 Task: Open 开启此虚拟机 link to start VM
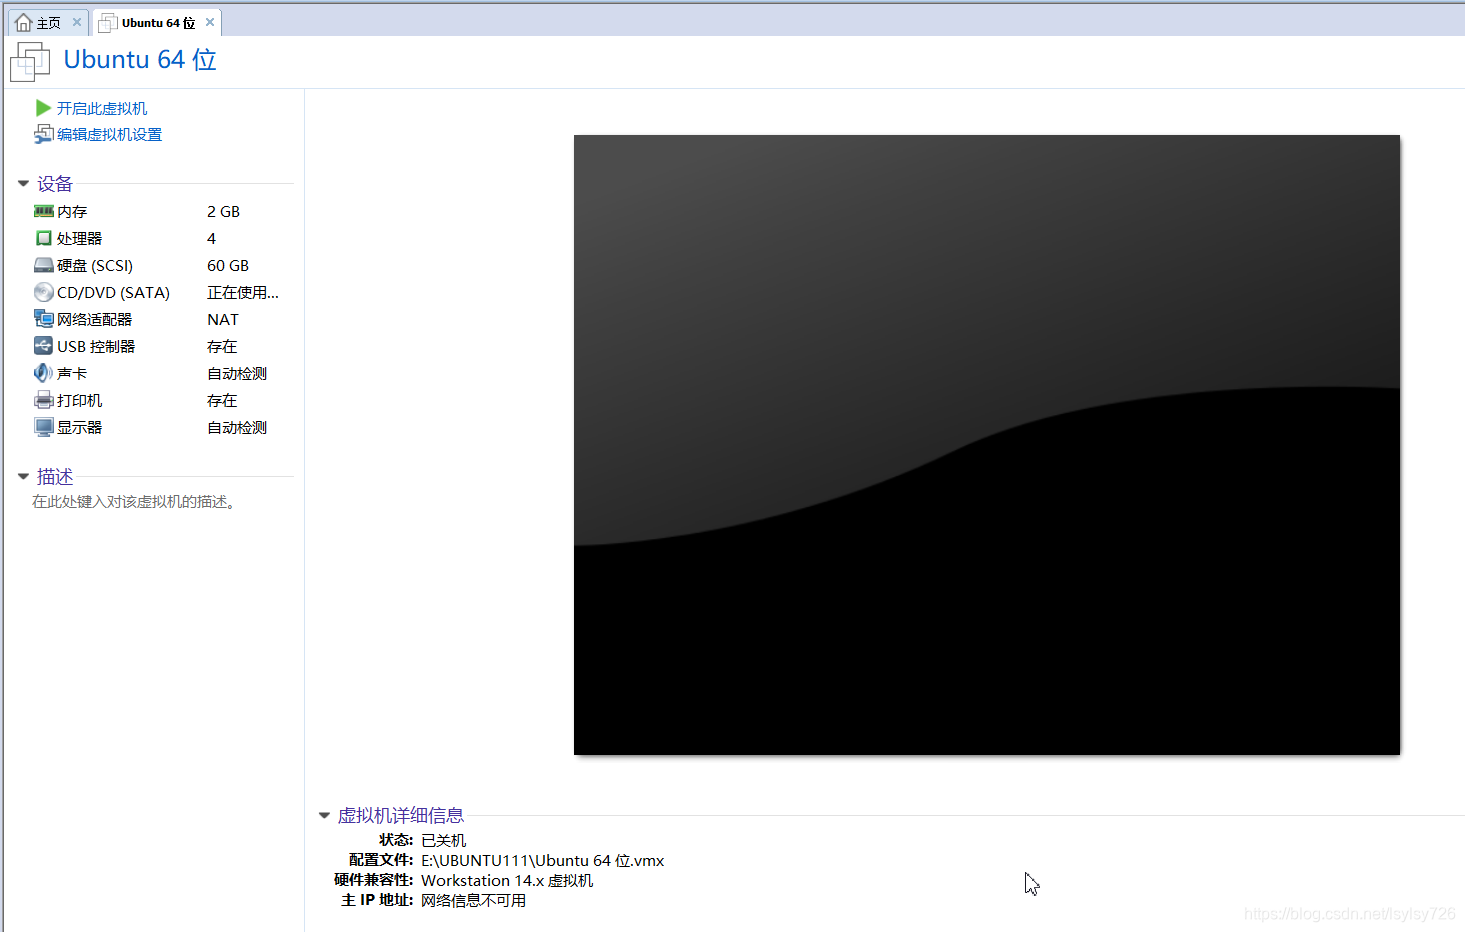pos(102,108)
